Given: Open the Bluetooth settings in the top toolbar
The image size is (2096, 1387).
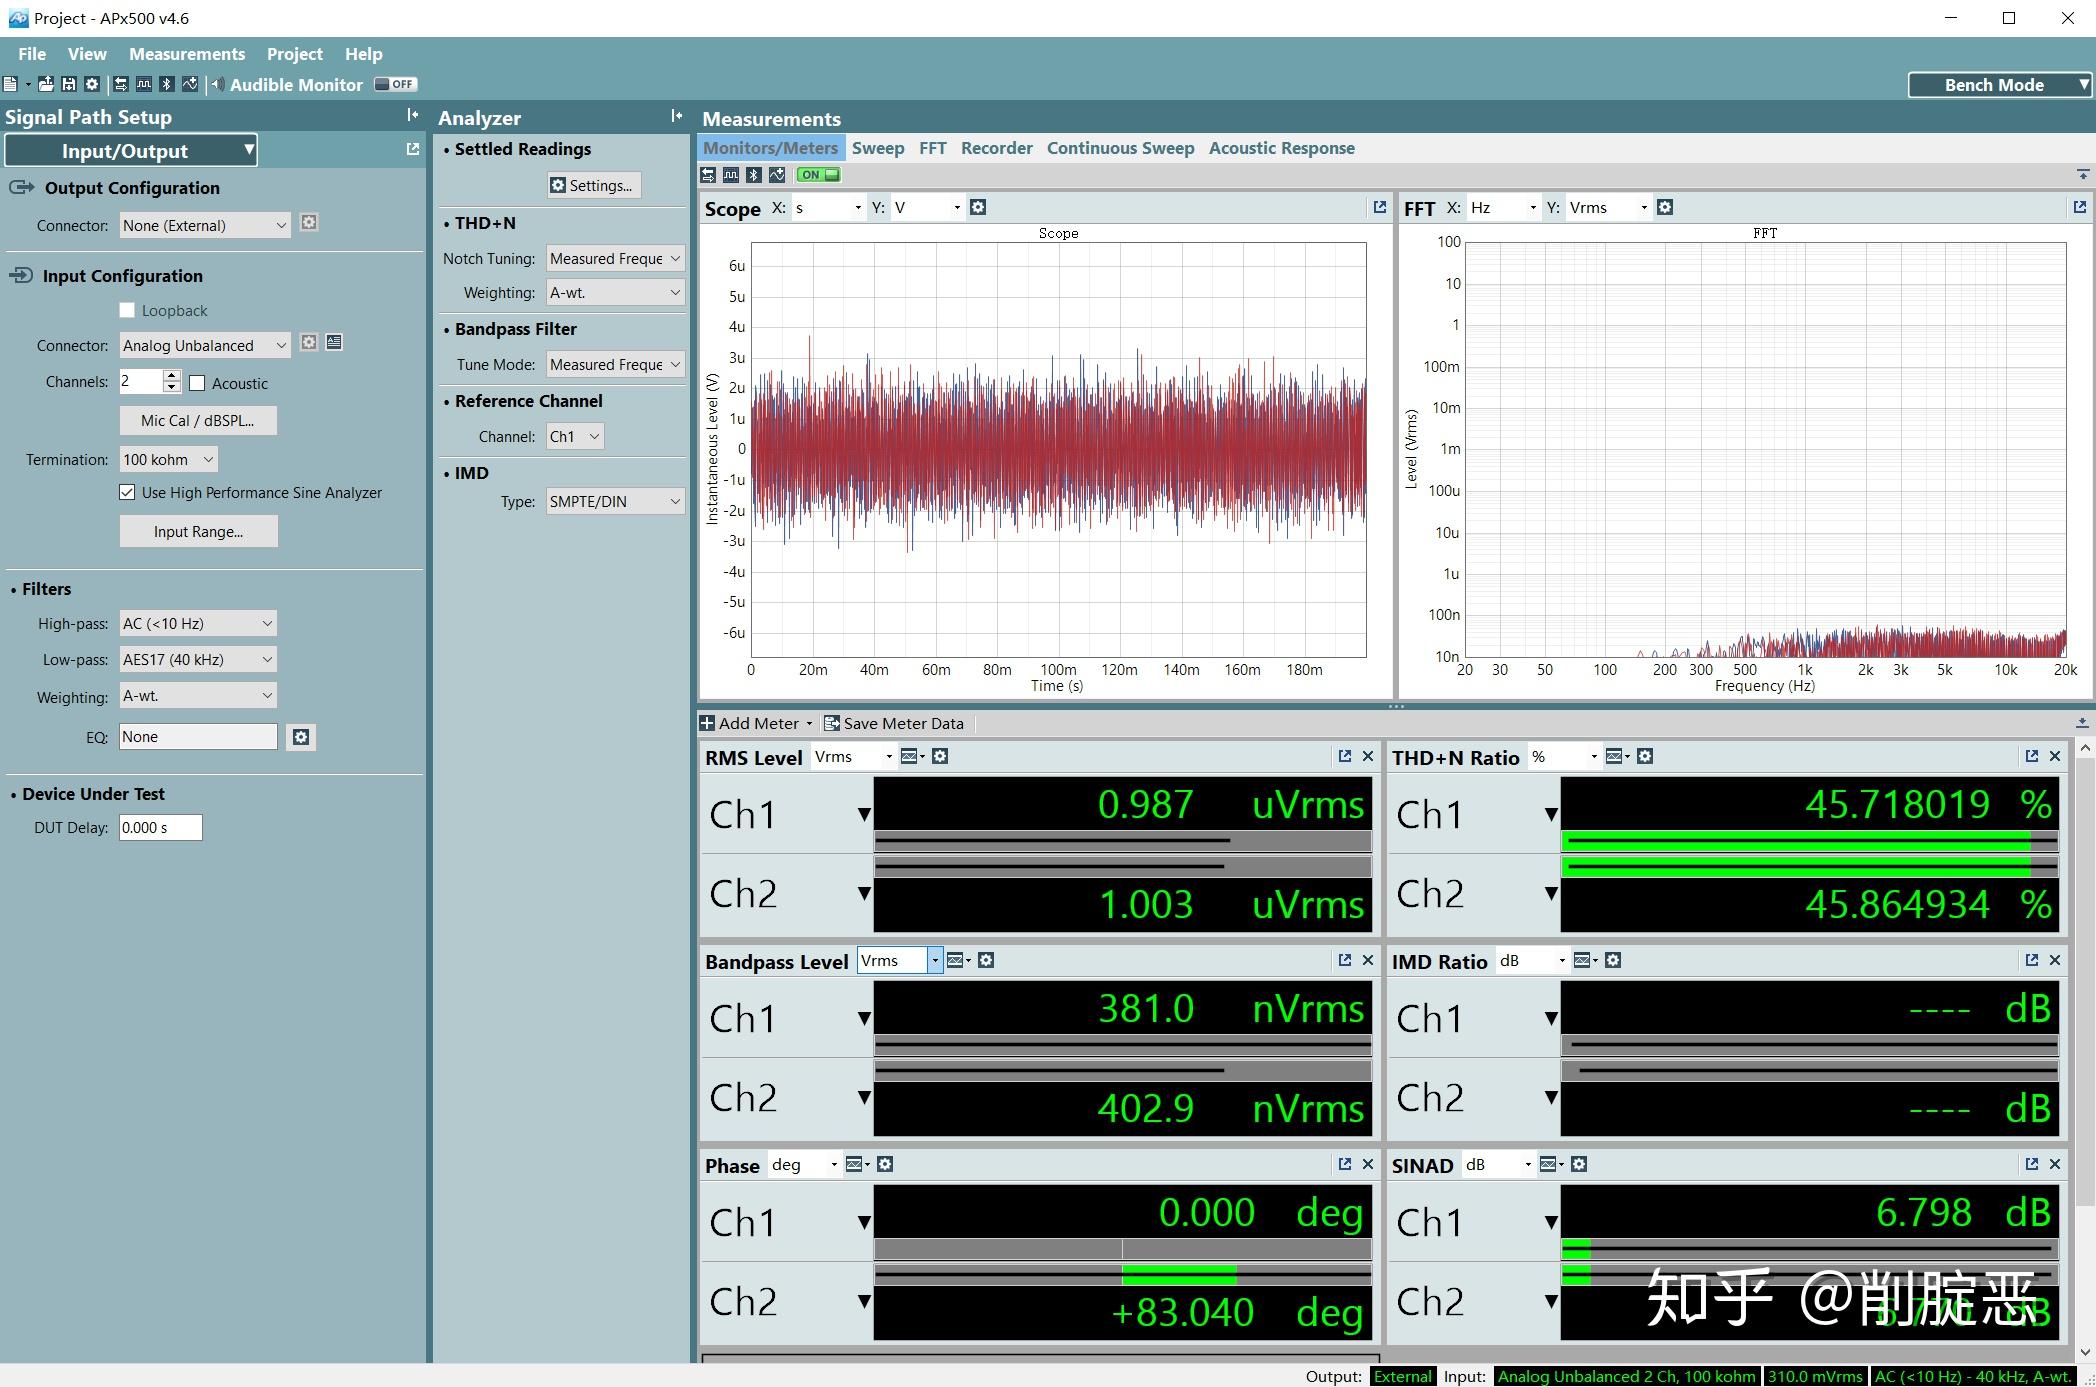Looking at the screenshot, I should [167, 85].
